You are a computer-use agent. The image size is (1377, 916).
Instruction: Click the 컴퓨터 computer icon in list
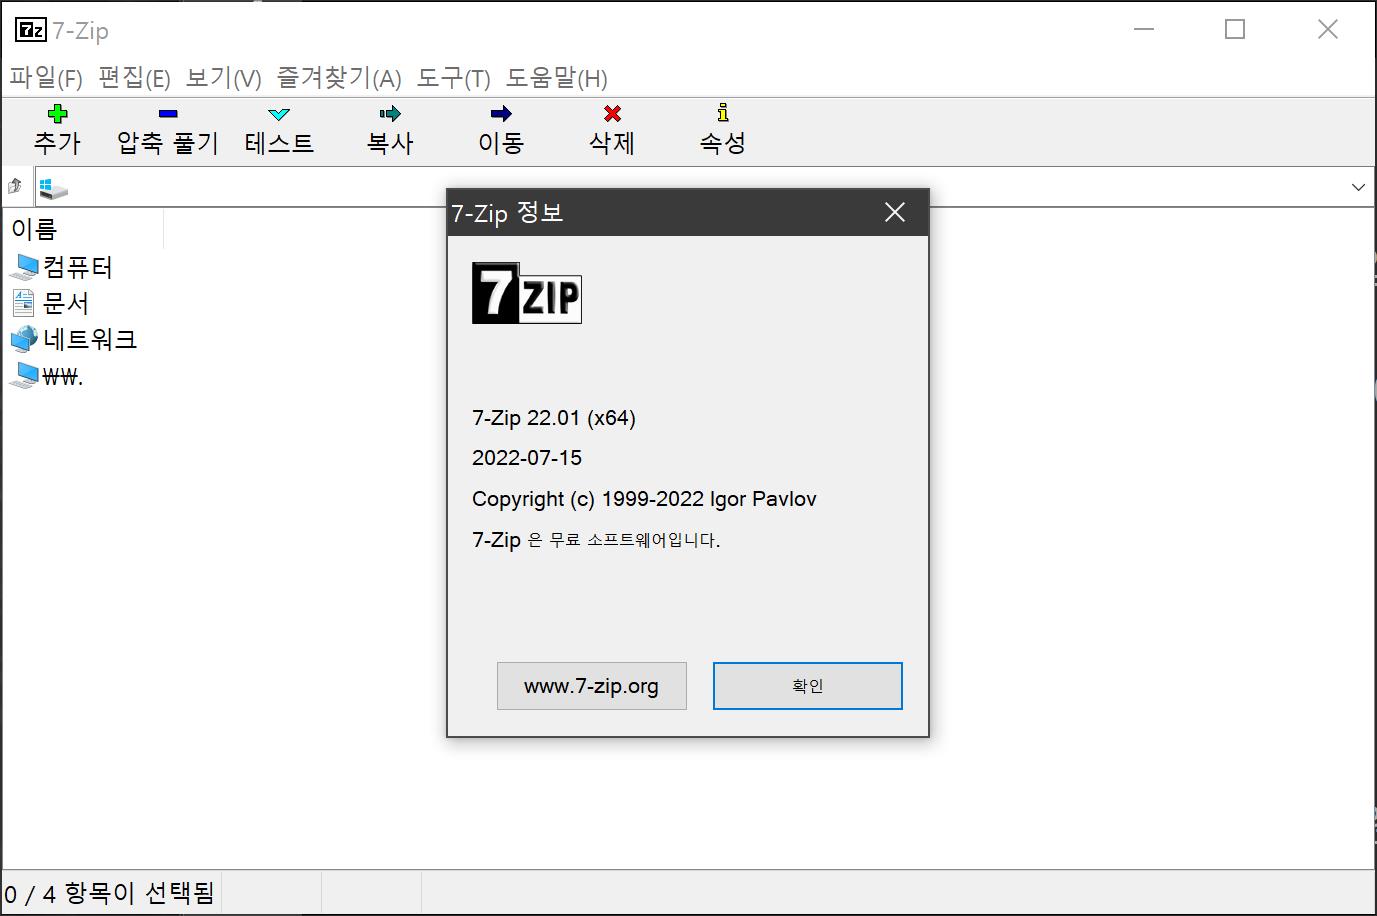[x=25, y=267]
